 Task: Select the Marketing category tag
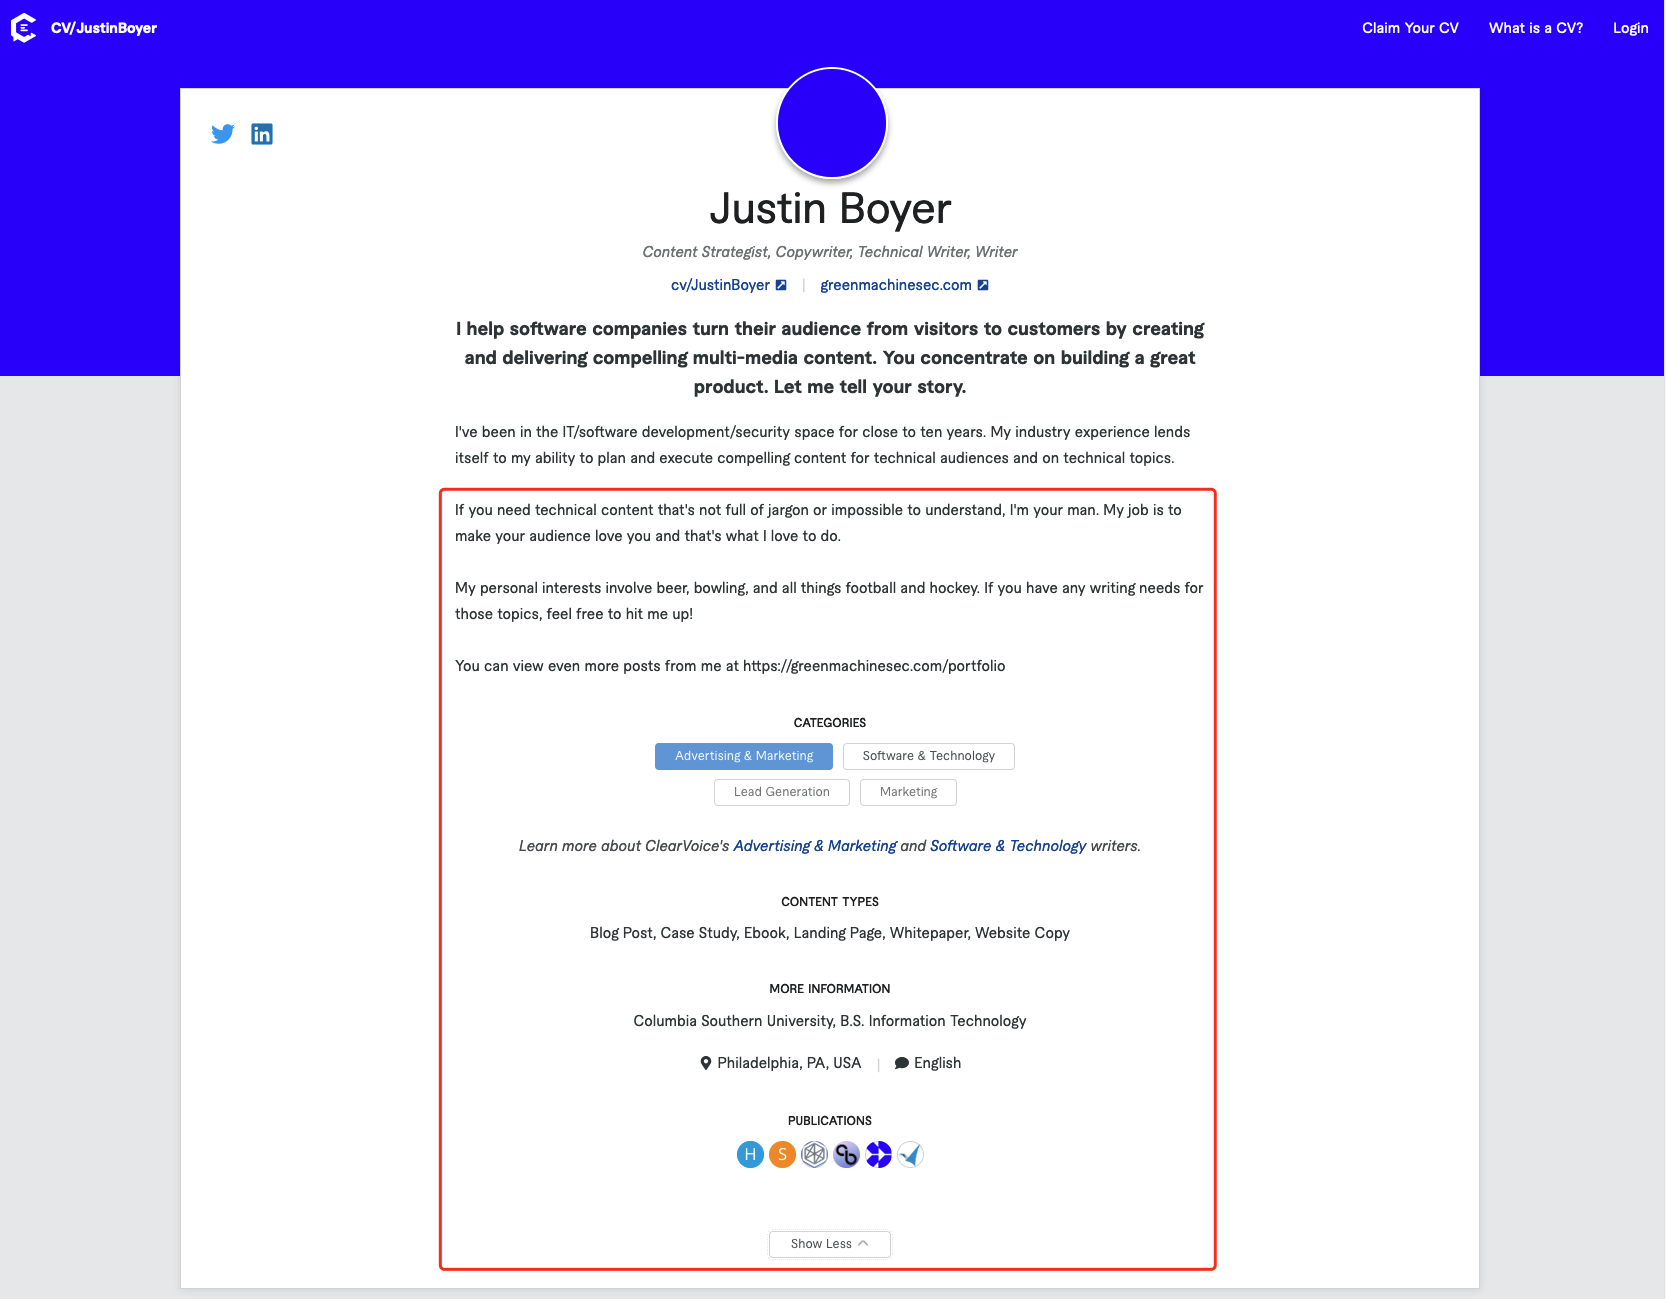[x=908, y=792]
